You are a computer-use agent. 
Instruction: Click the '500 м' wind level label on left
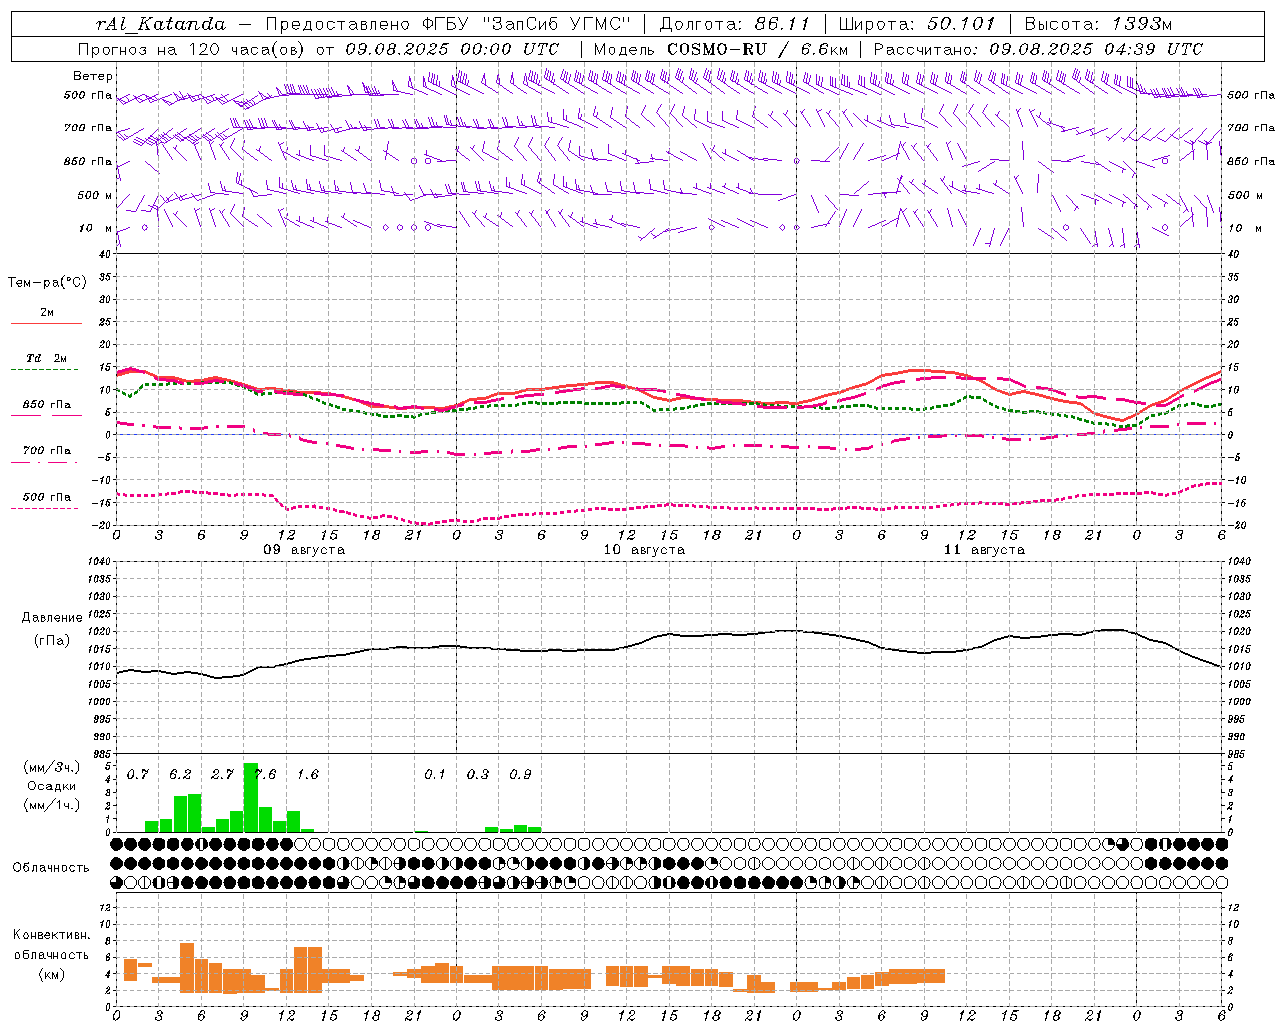pyautogui.click(x=95, y=195)
